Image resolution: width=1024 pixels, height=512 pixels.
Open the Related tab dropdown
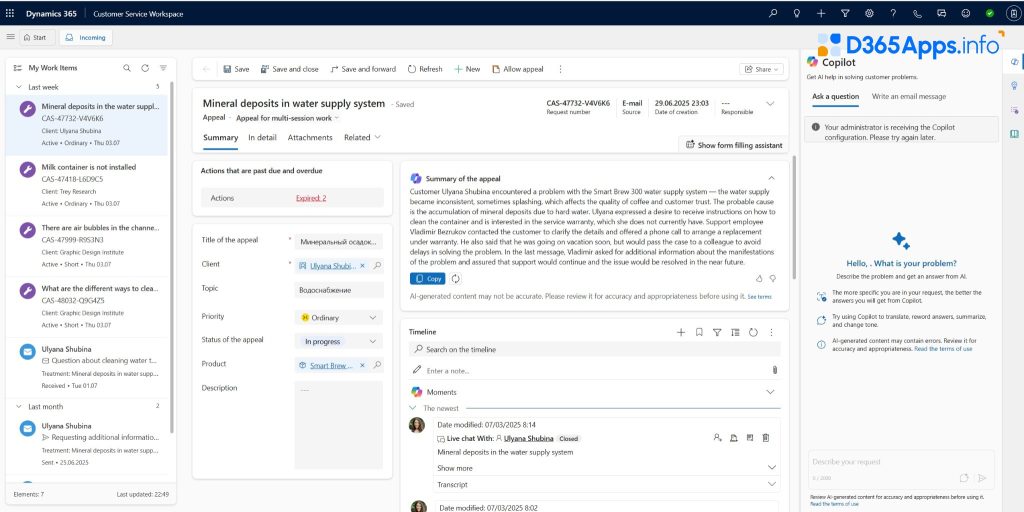[x=362, y=138]
